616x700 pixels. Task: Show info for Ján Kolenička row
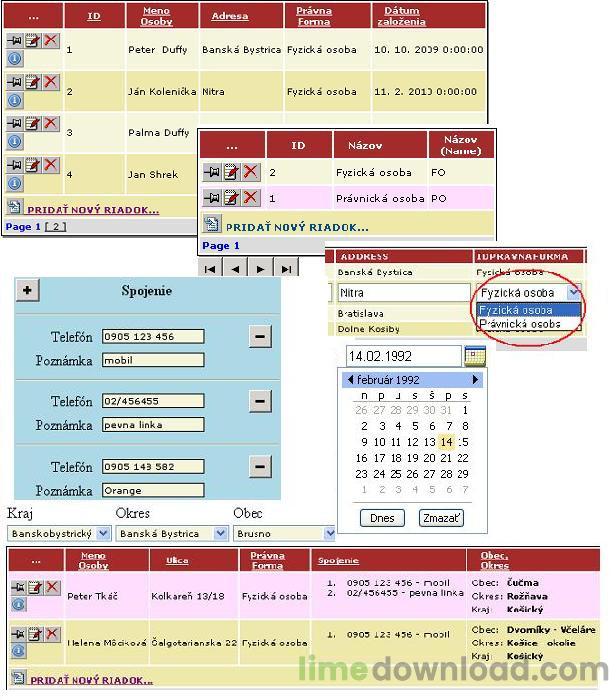click(15, 100)
